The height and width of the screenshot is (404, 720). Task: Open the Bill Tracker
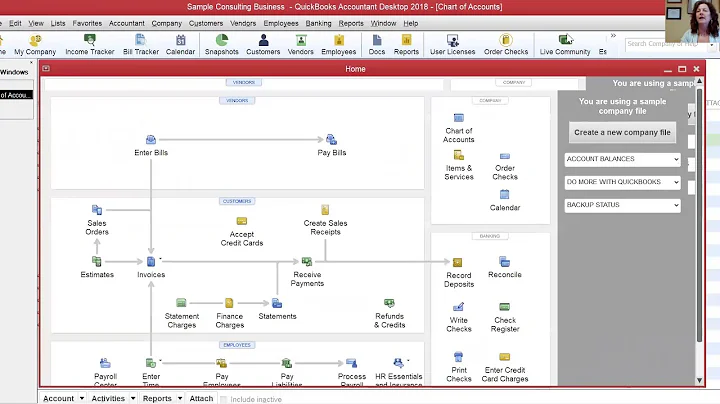[141, 45]
